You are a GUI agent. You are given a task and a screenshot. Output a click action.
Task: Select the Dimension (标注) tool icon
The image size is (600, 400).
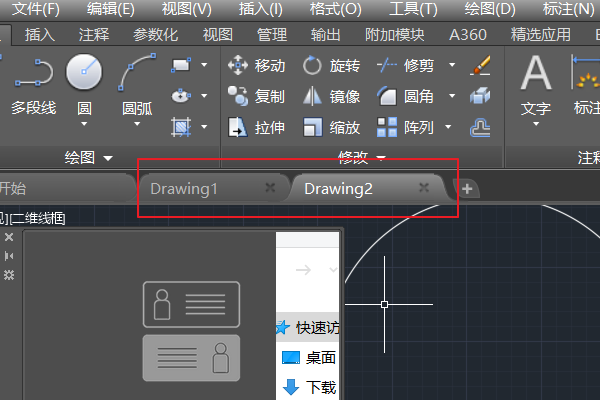coord(585,73)
